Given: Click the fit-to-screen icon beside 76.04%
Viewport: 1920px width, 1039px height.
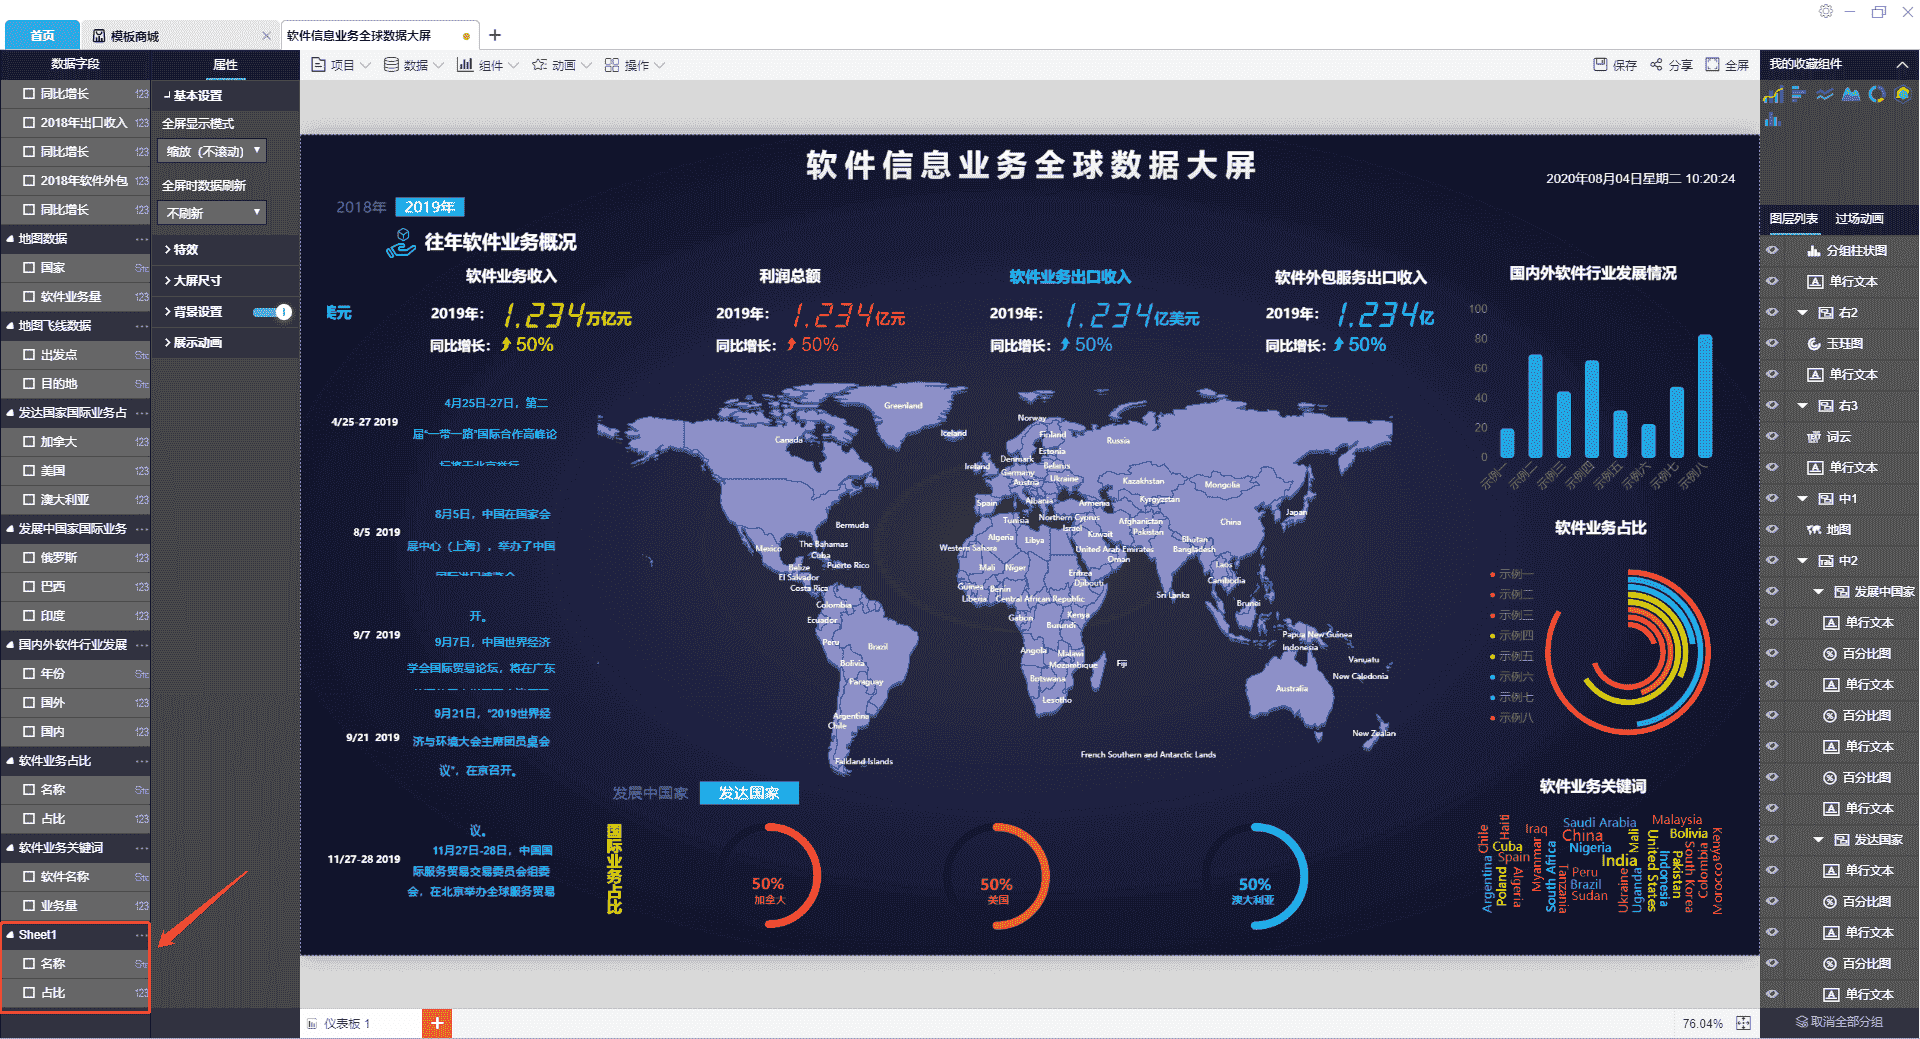Looking at the screenshot, I should tap(1744, 1023).
